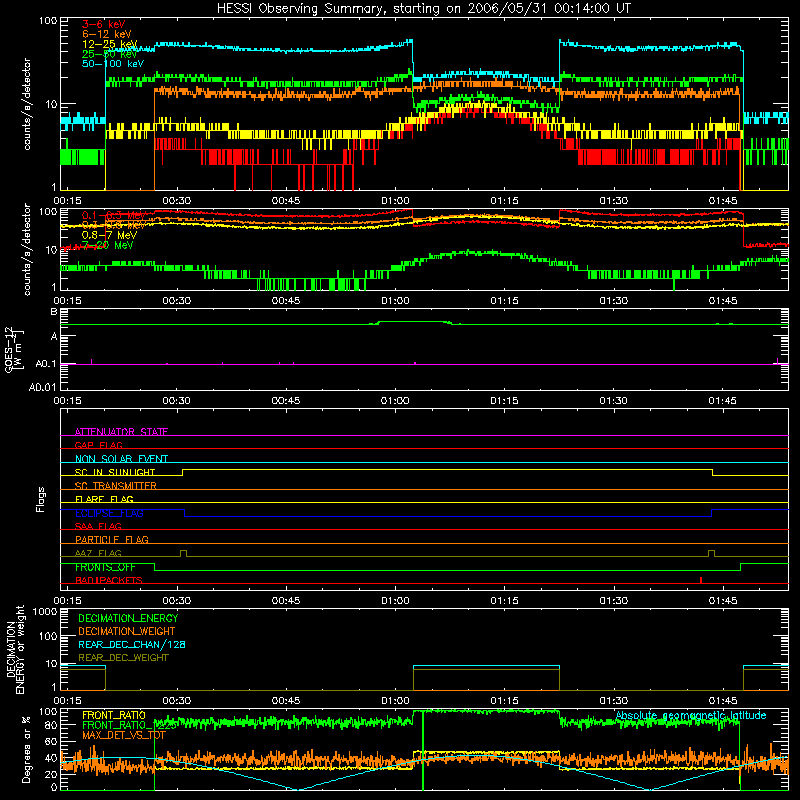Click the Absolute geomagnetic latitude label

click(691, 716)
